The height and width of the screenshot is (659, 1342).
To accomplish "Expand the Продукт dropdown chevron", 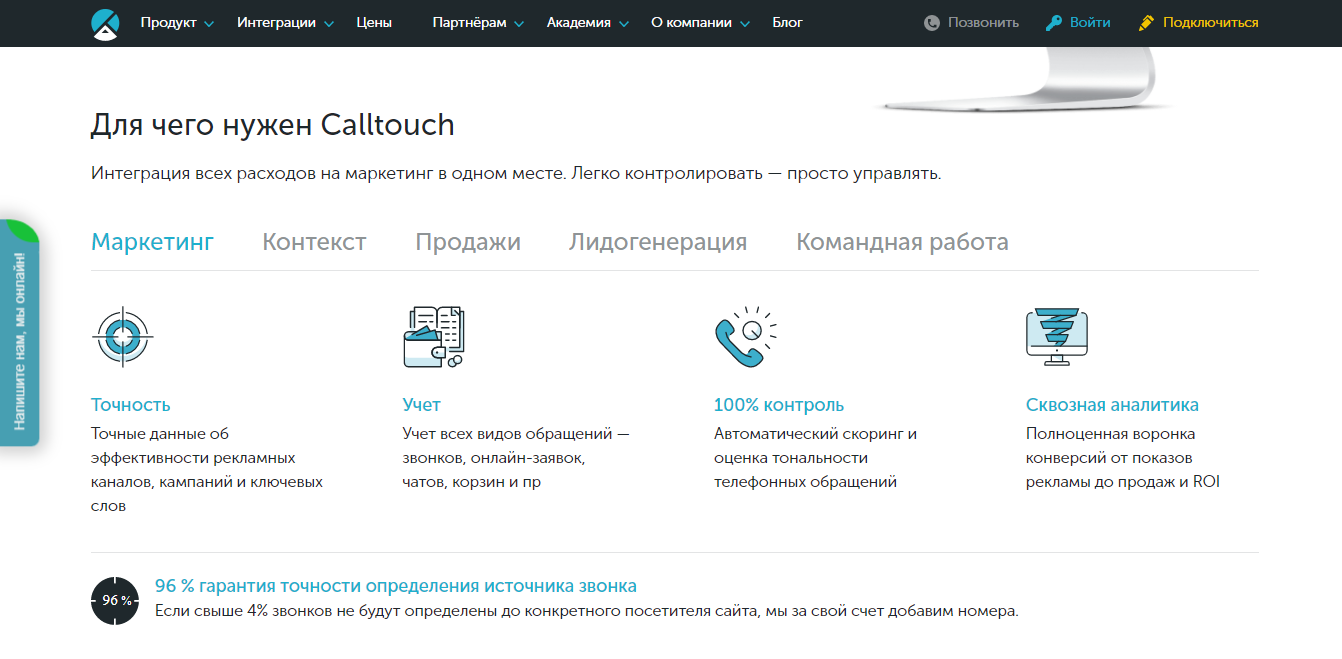I will click(x=209, y=24).
